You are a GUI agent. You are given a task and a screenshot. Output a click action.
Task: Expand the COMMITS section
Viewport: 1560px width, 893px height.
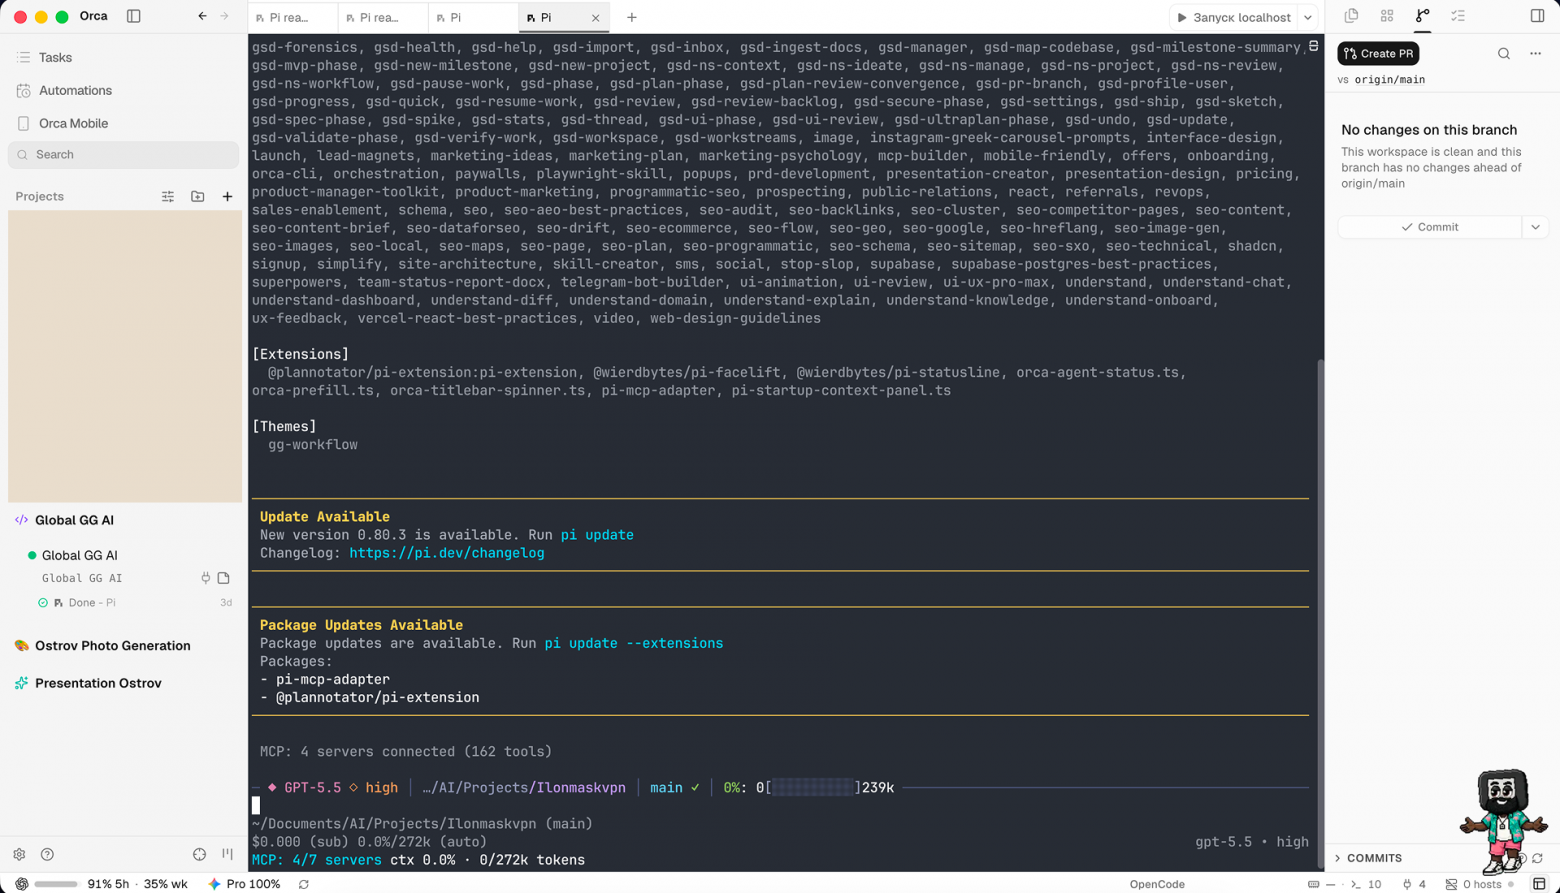point(1368,858)
